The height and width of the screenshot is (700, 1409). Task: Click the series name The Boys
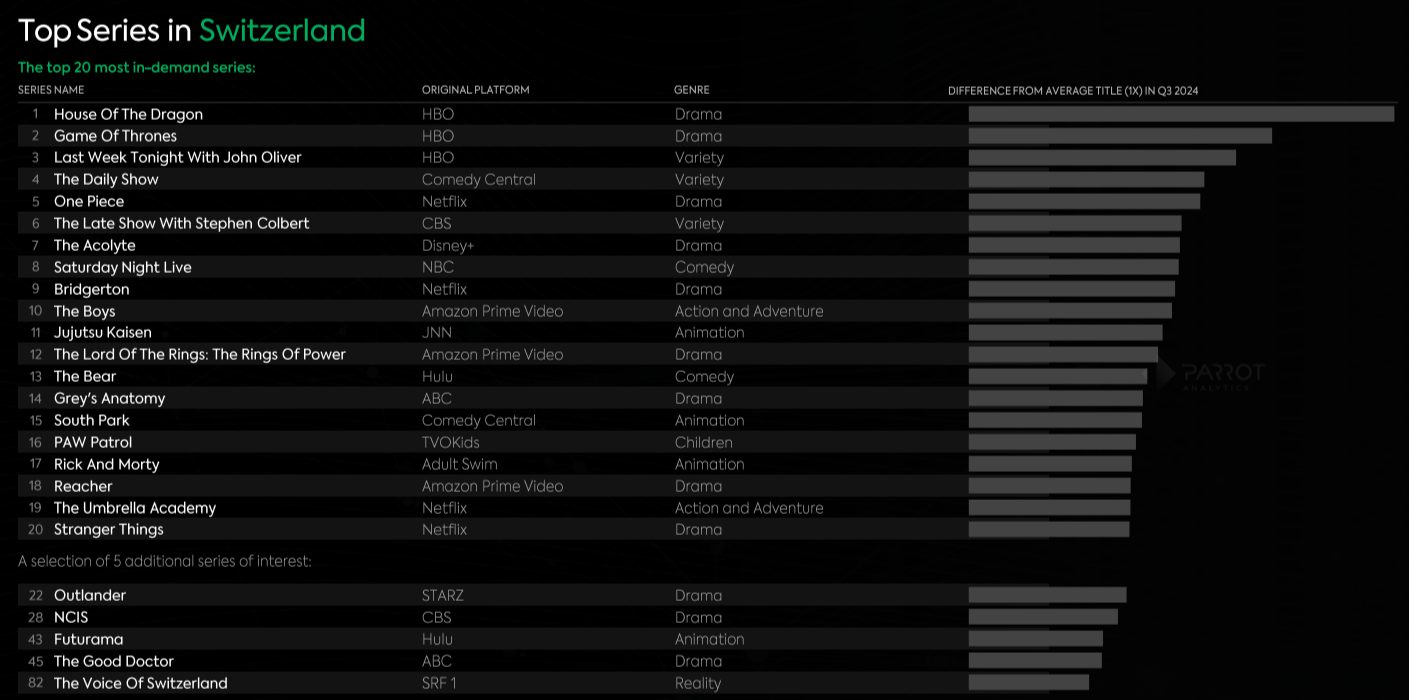point(84,311)
